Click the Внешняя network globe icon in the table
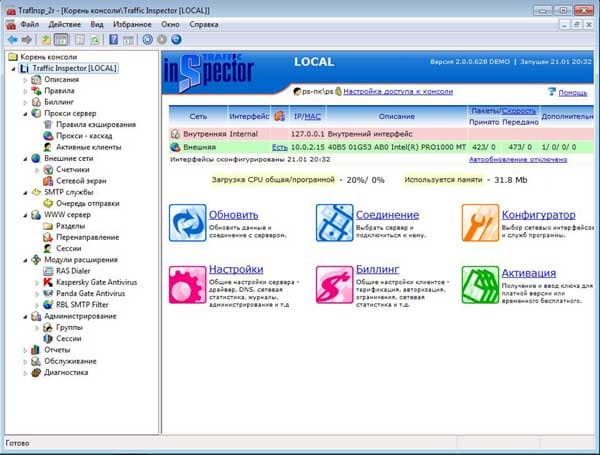The image size is (600, 455). [175, 147]
